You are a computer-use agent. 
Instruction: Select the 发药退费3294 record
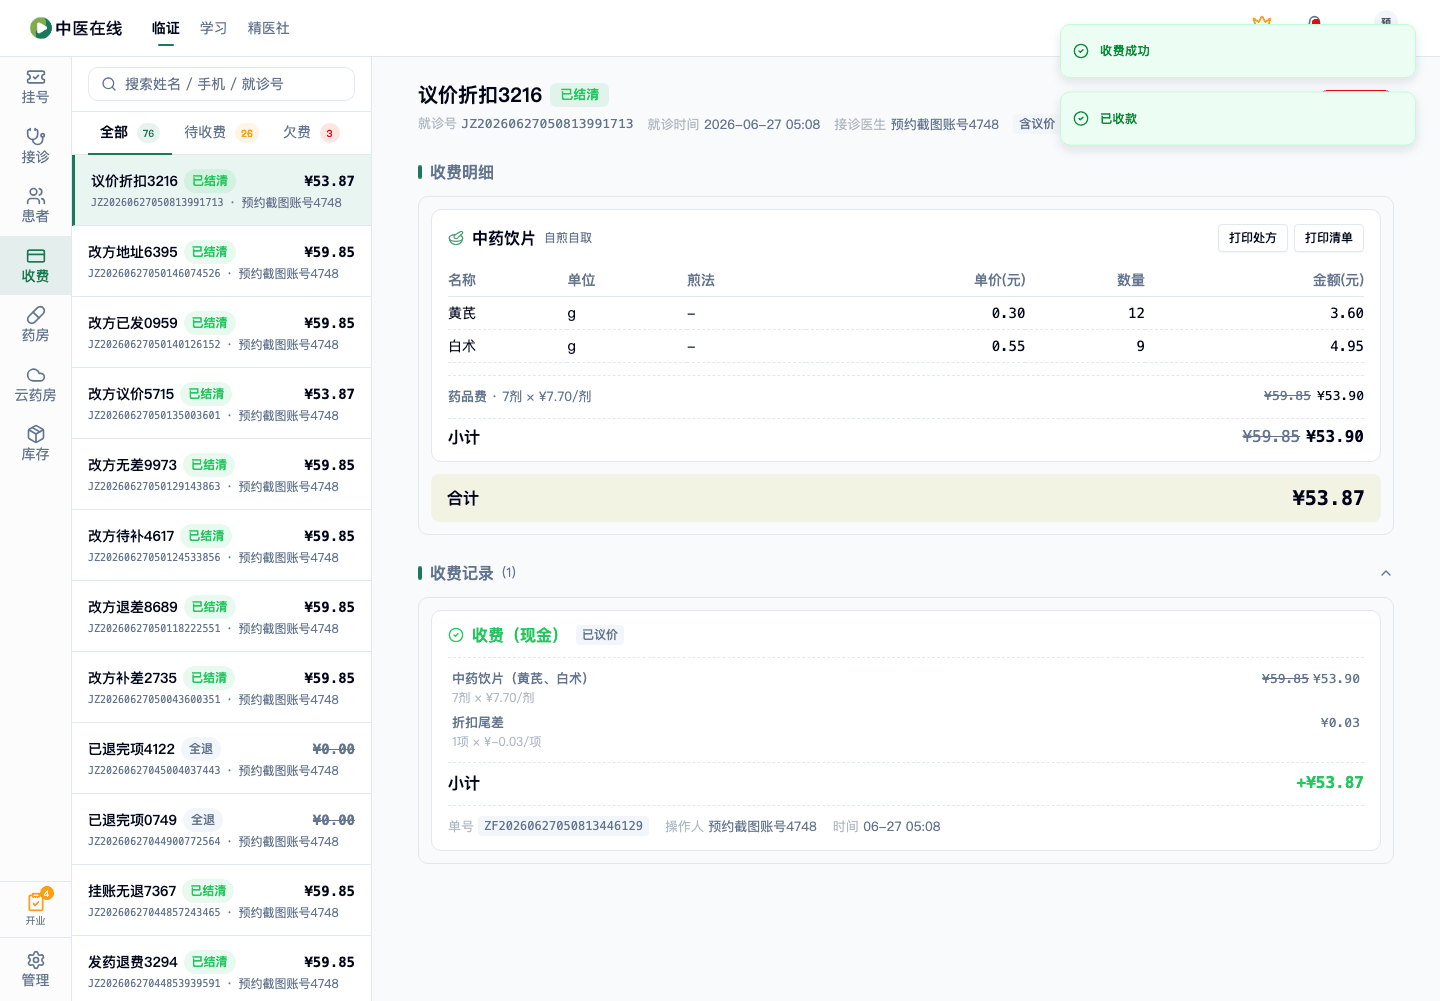pos(222,968)
